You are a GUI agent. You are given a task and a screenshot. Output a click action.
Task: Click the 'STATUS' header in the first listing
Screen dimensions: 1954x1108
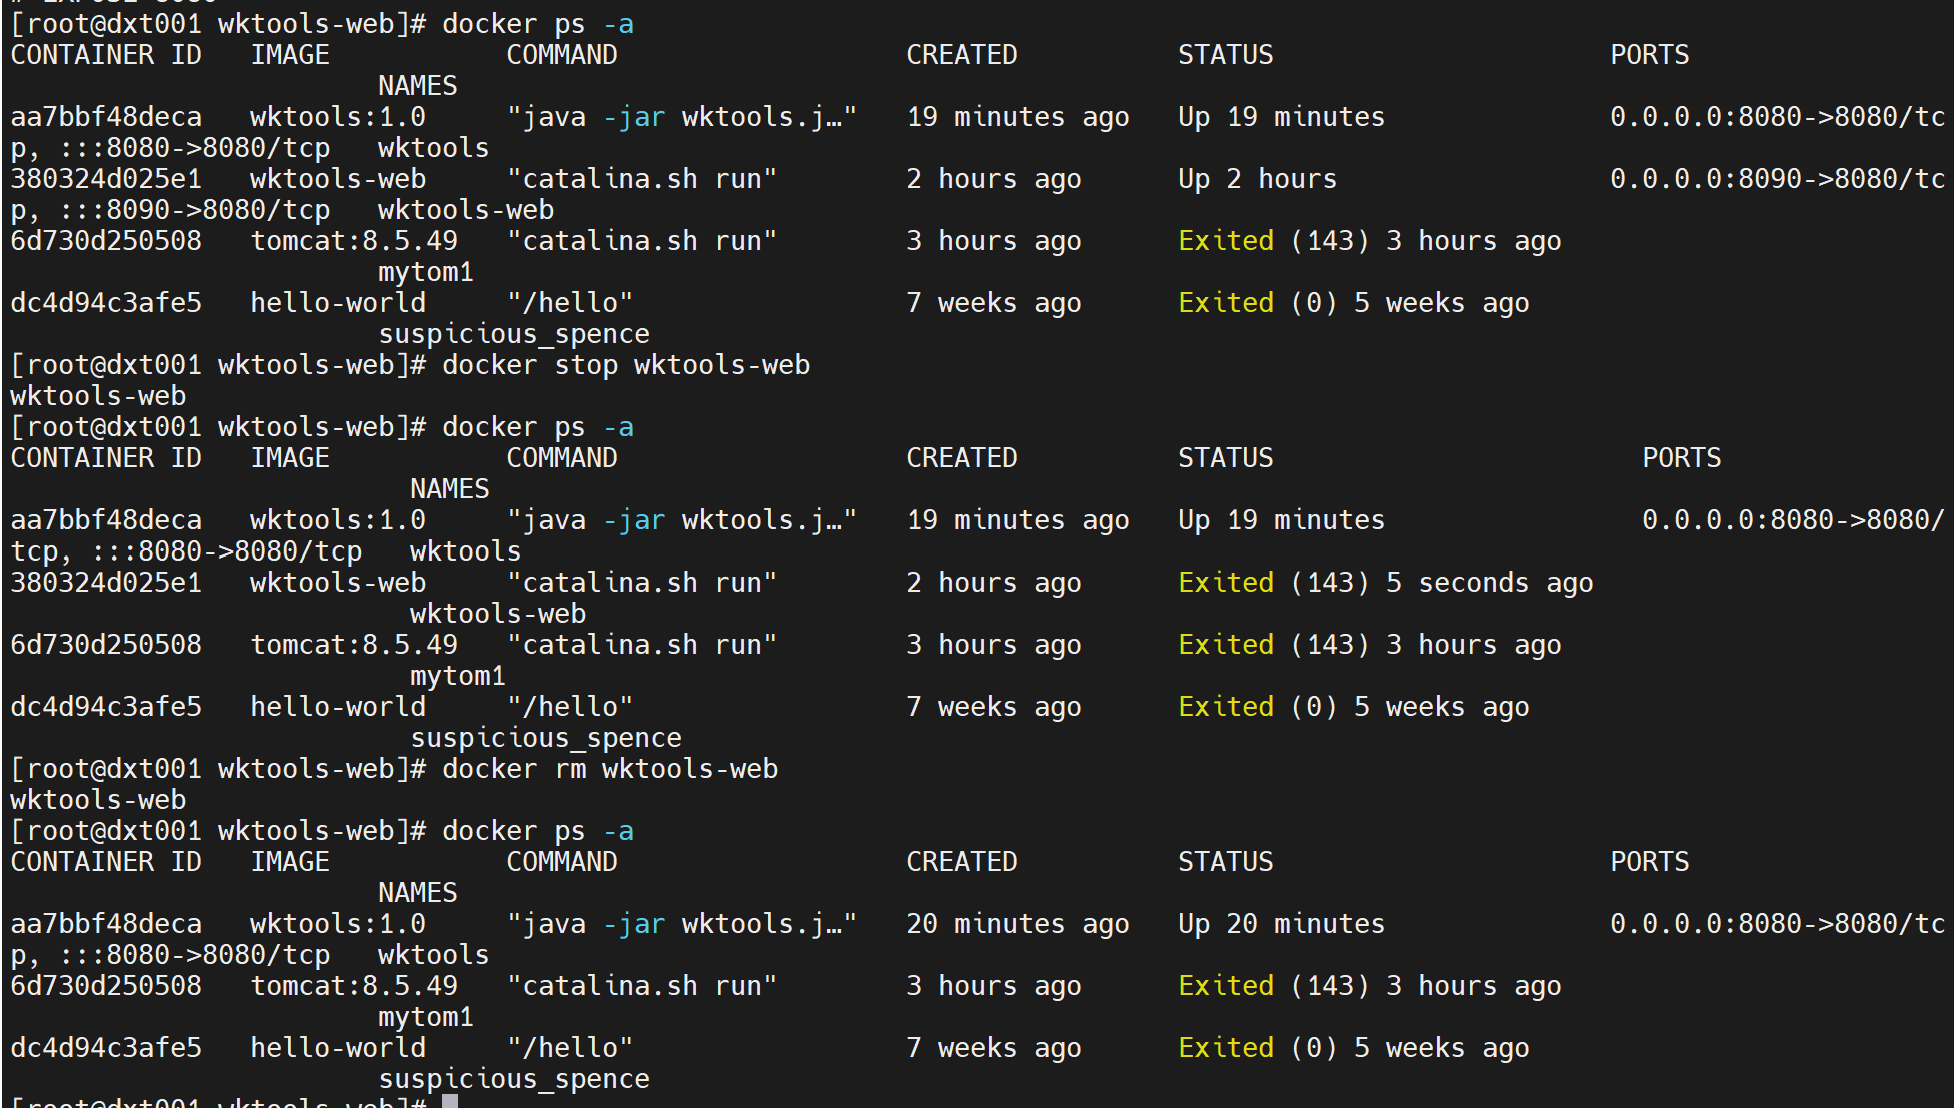tap(1224, 55)
